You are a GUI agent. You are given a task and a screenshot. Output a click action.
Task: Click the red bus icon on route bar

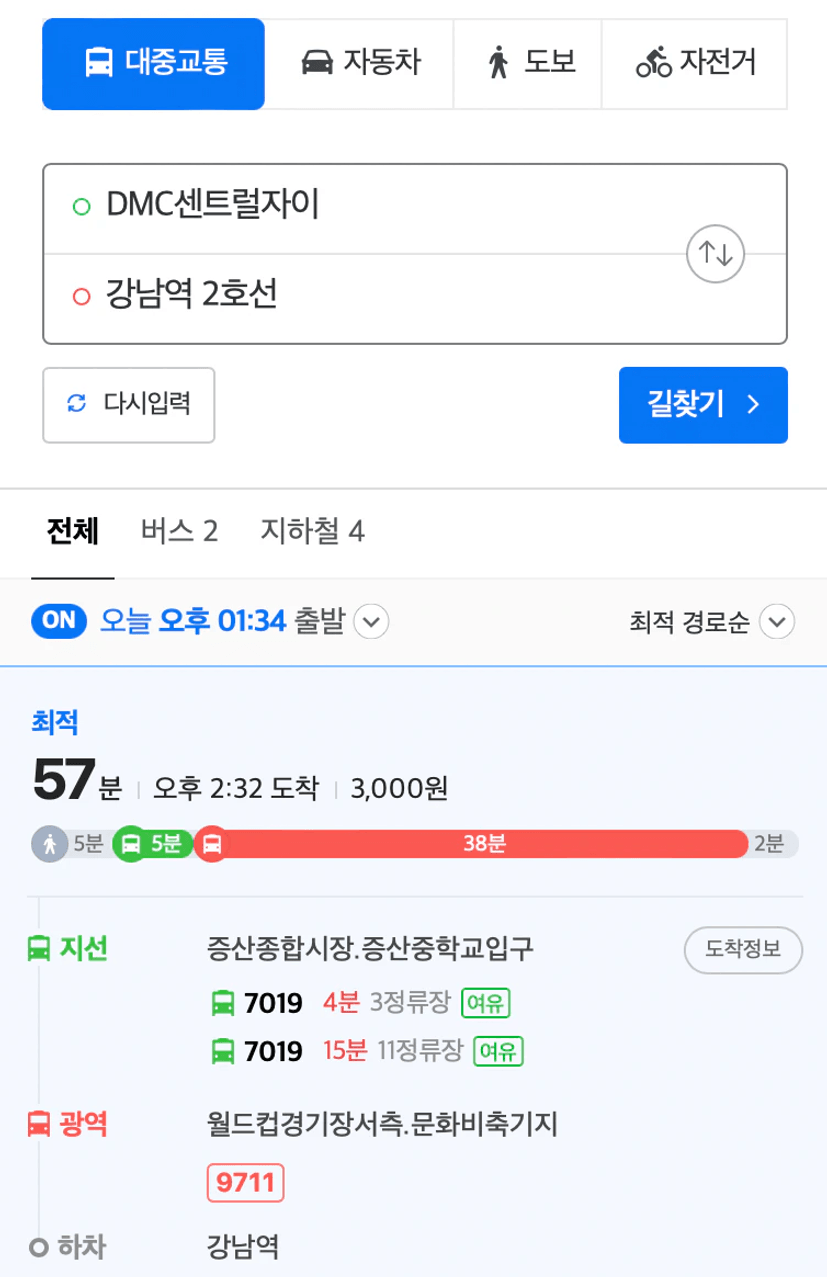[211, 844]
